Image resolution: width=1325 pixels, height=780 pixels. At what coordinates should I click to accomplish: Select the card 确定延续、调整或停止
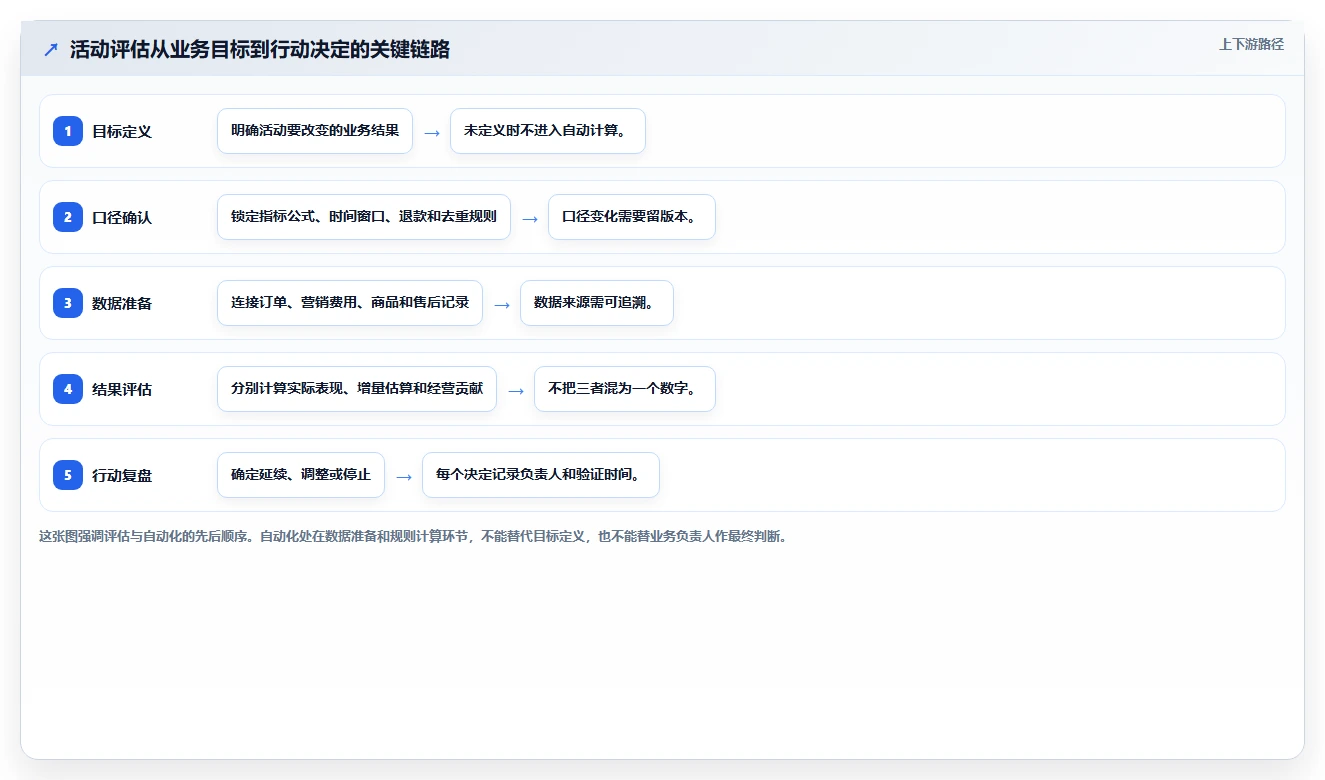click(301, 475)
